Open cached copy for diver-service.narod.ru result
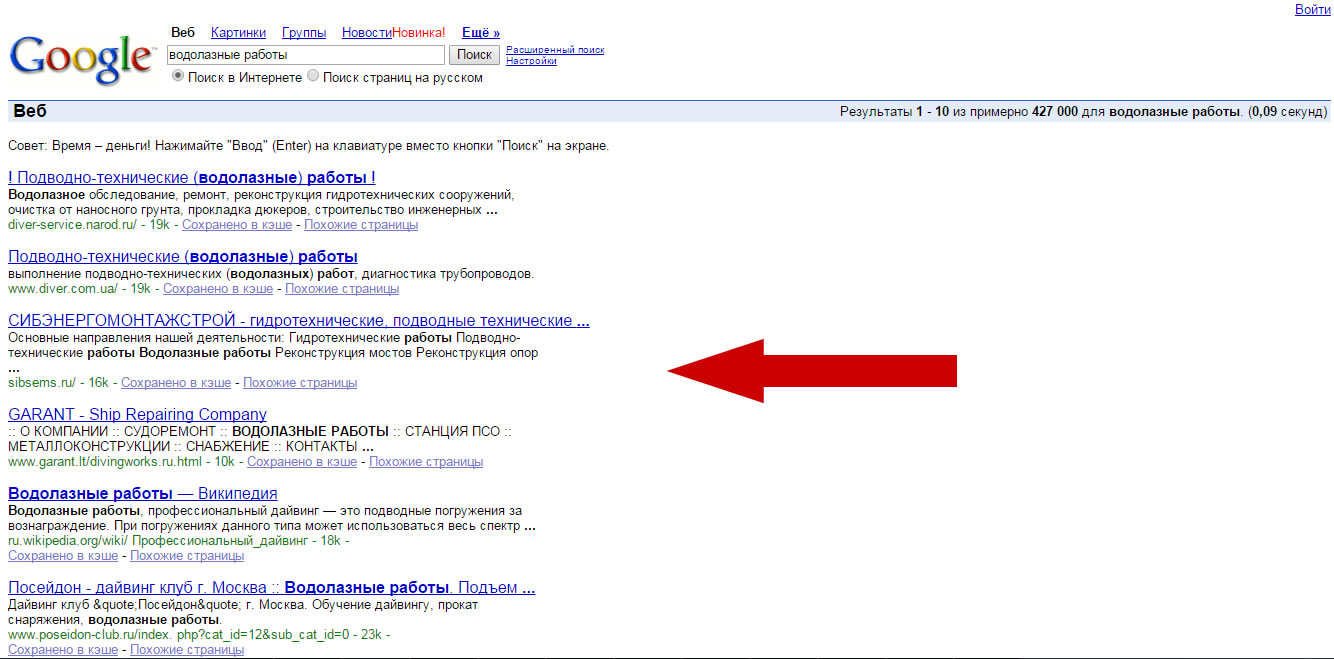 tap(235, 225)
